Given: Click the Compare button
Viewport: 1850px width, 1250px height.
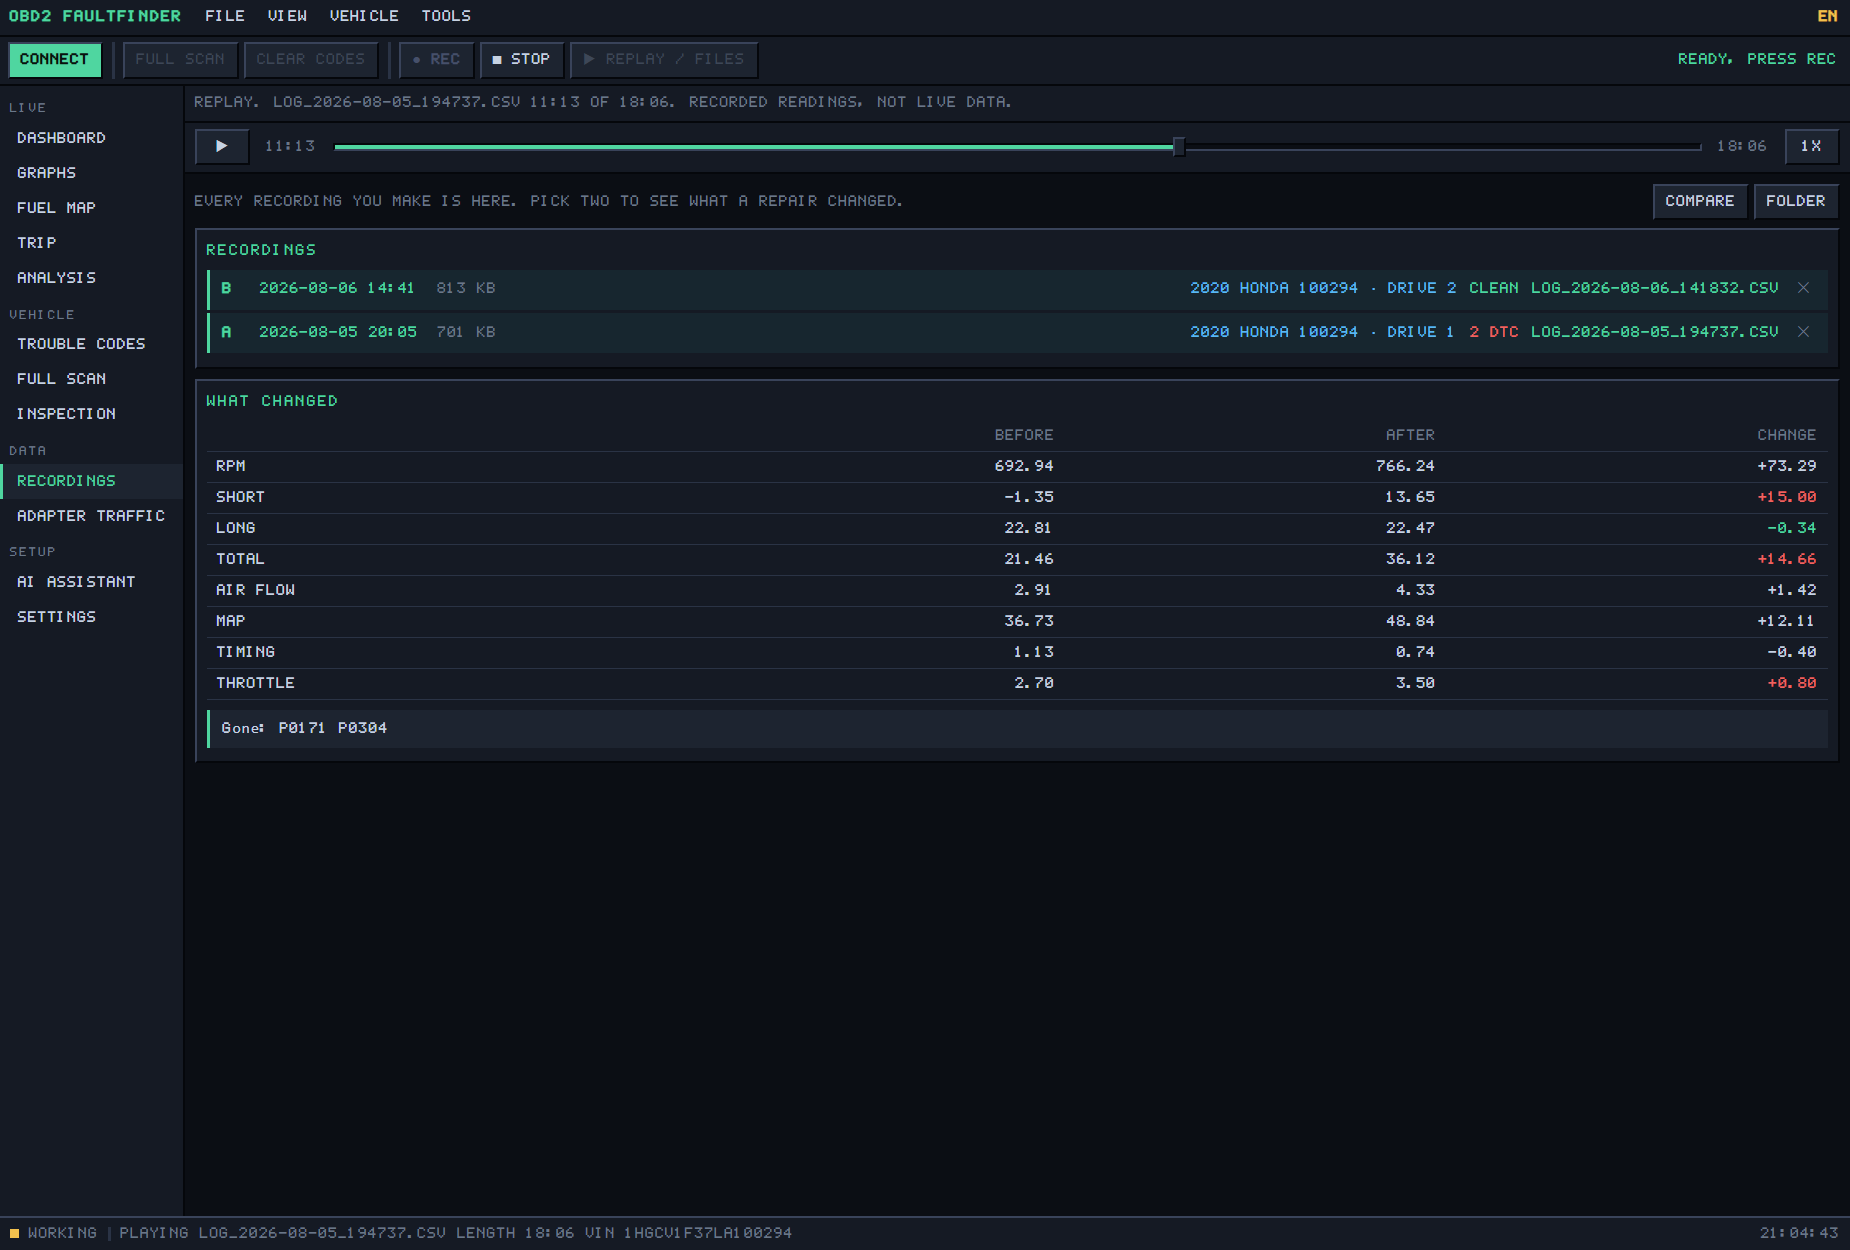Looking at the screenshot, I should tap(1699, 201).
